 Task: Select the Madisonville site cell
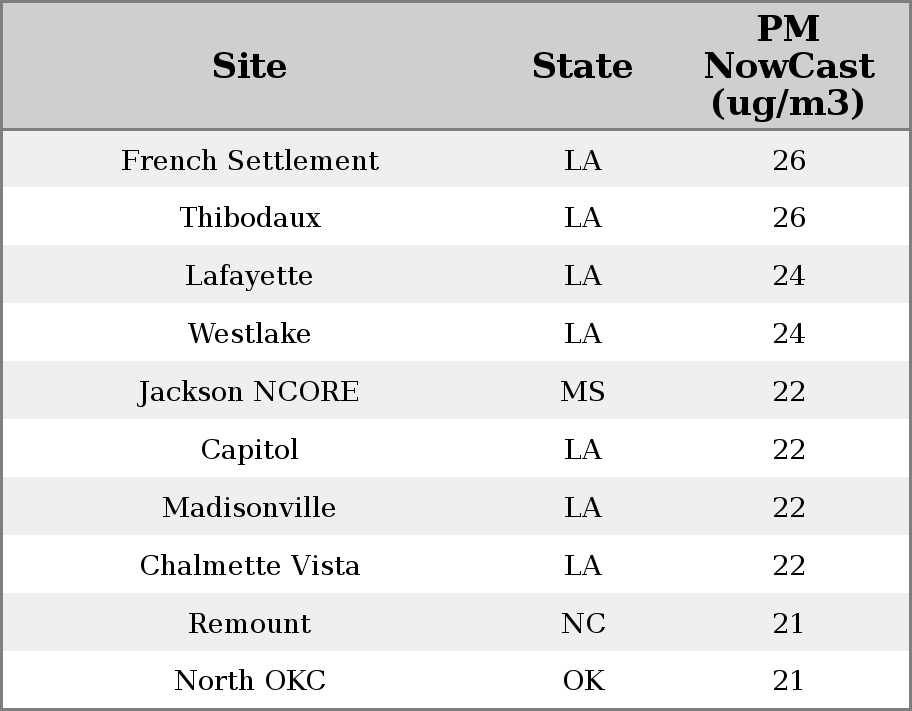tap(250, 507)
